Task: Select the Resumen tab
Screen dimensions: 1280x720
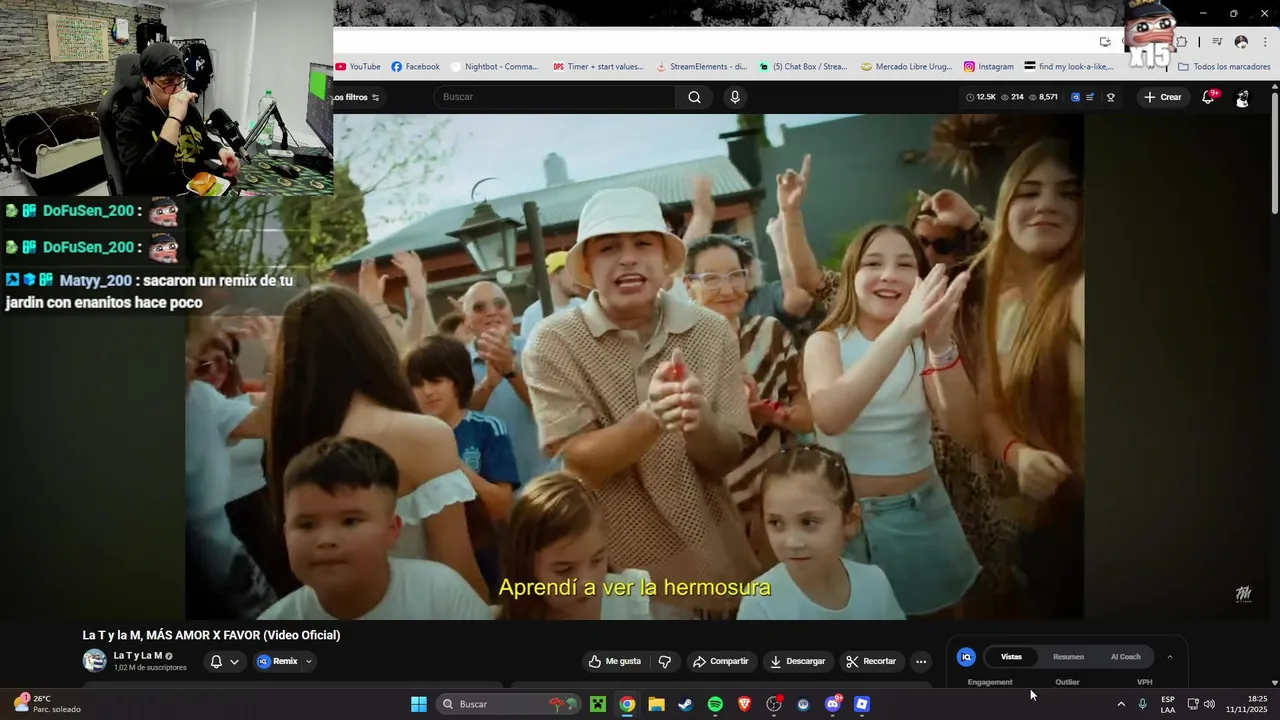Action: (x=1068, y=657)
